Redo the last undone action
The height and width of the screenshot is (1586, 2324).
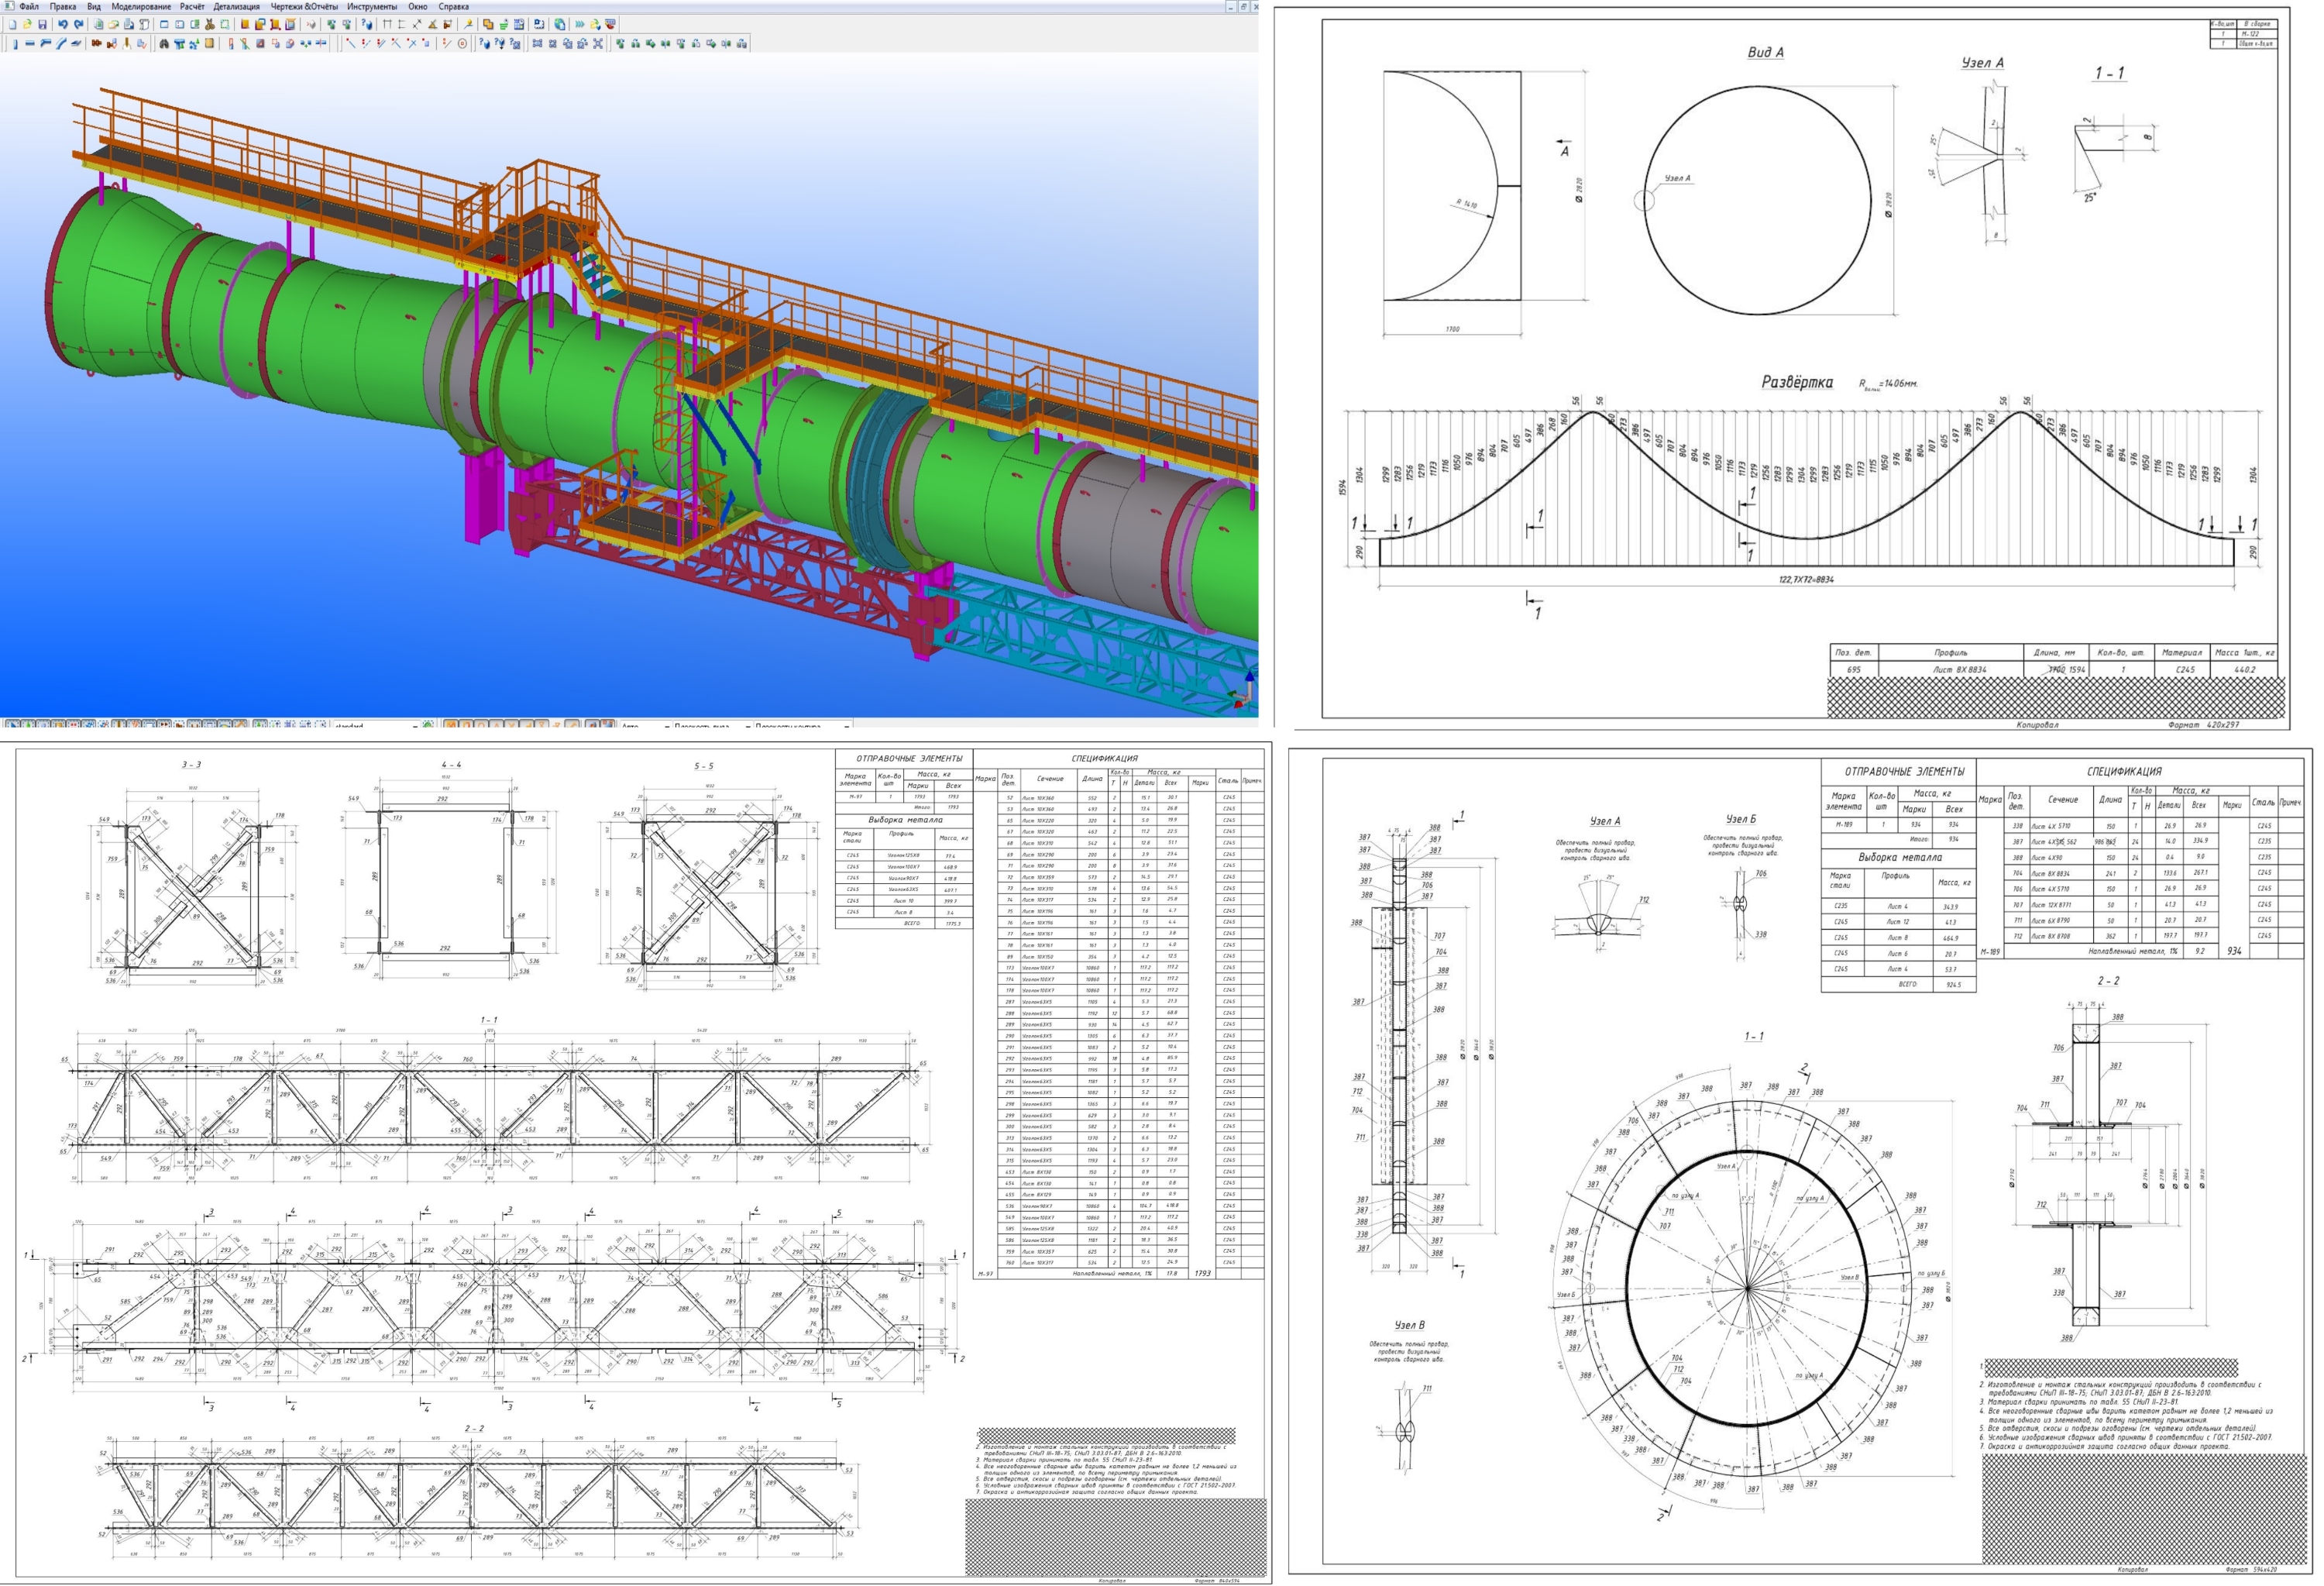point(79,24)
